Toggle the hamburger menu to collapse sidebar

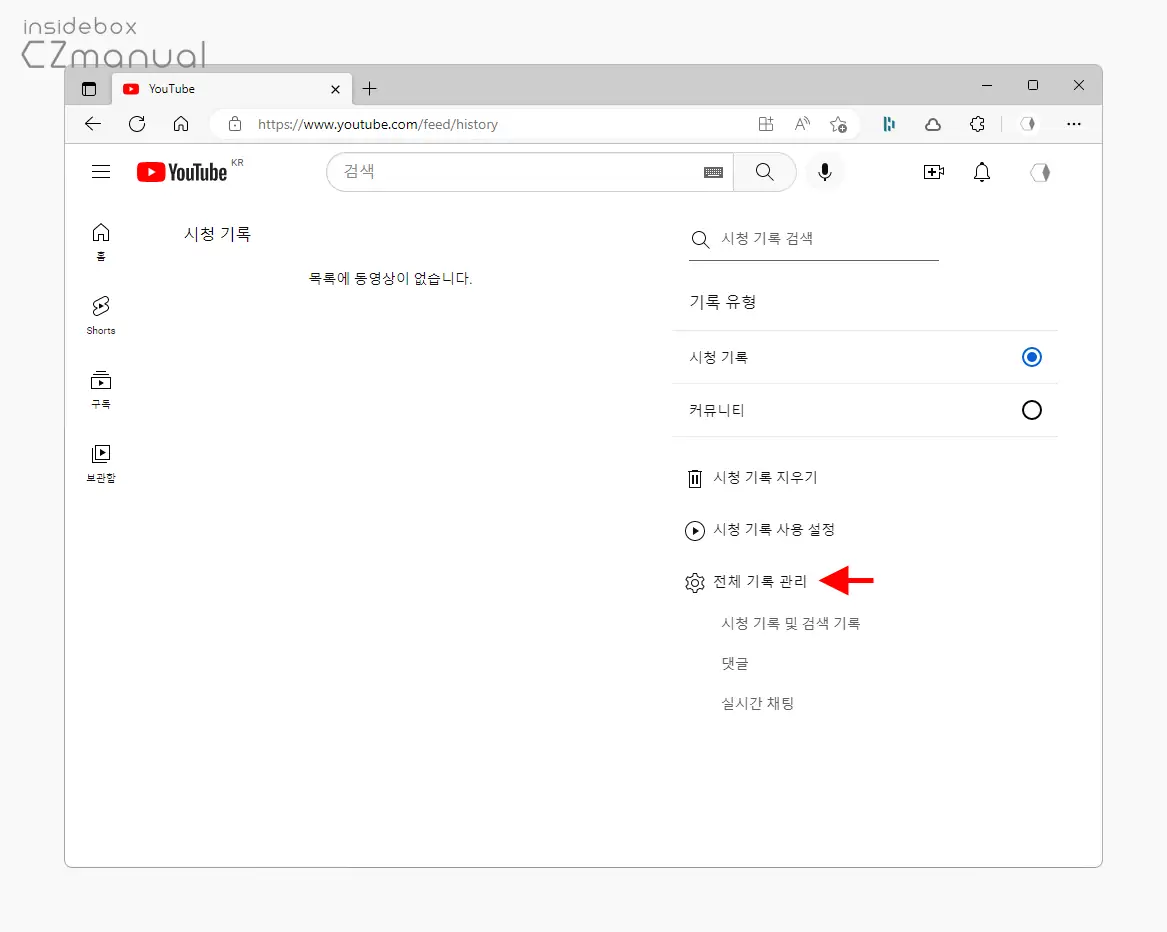pyautogui.click(x=100, y=171)
